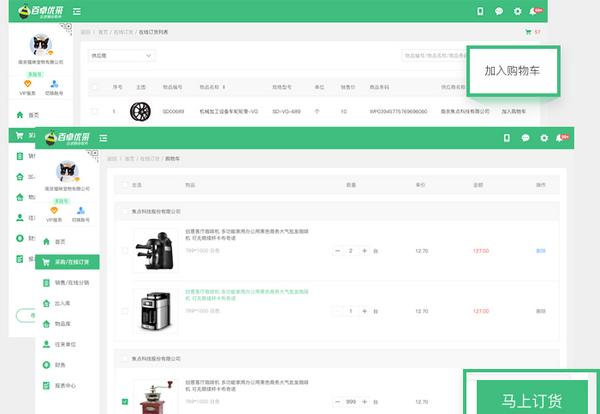The width and height of the screenshot is (600, 414).
Task: Open 销售/在线分销 sidebar item
Action: point(66,283)
